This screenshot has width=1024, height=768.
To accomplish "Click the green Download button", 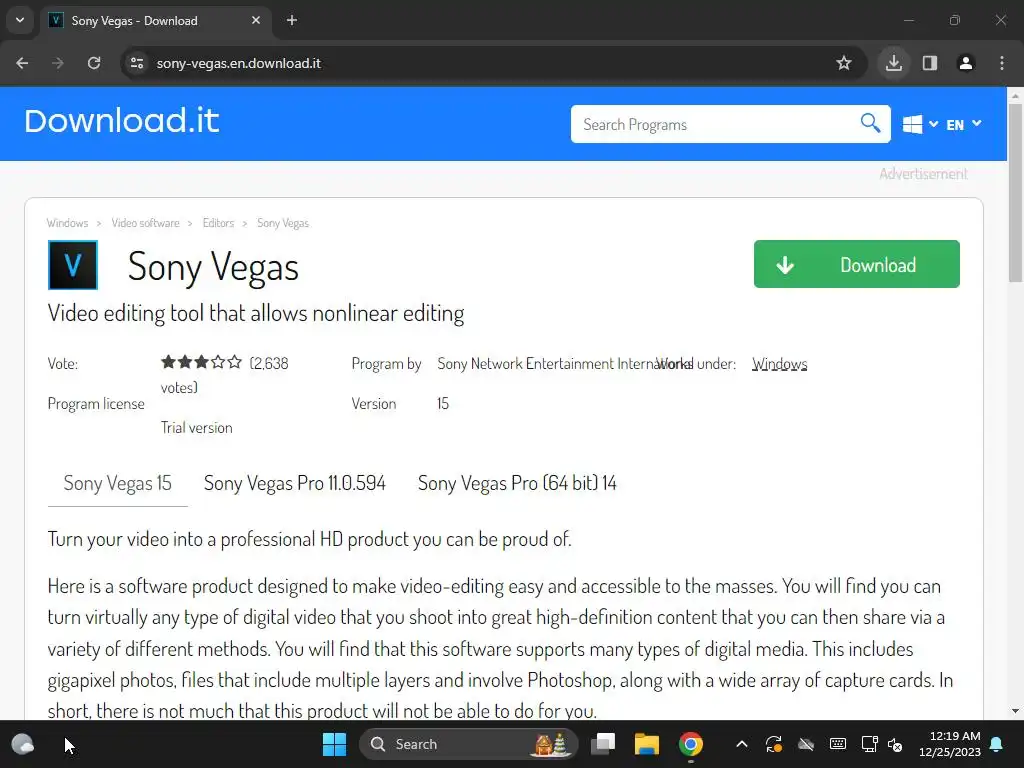I will [x=856, y=264].
